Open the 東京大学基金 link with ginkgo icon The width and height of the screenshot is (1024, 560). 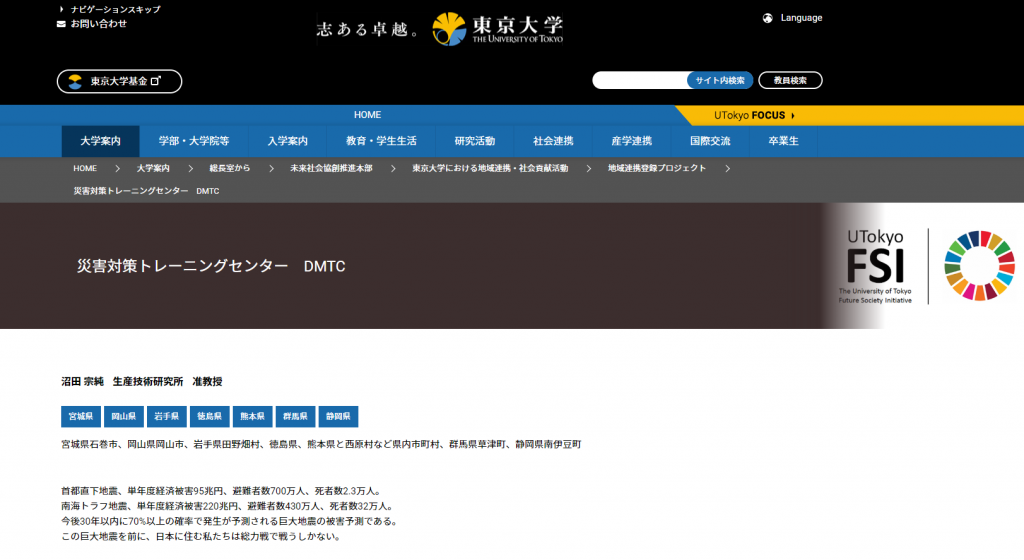(119, 81)
